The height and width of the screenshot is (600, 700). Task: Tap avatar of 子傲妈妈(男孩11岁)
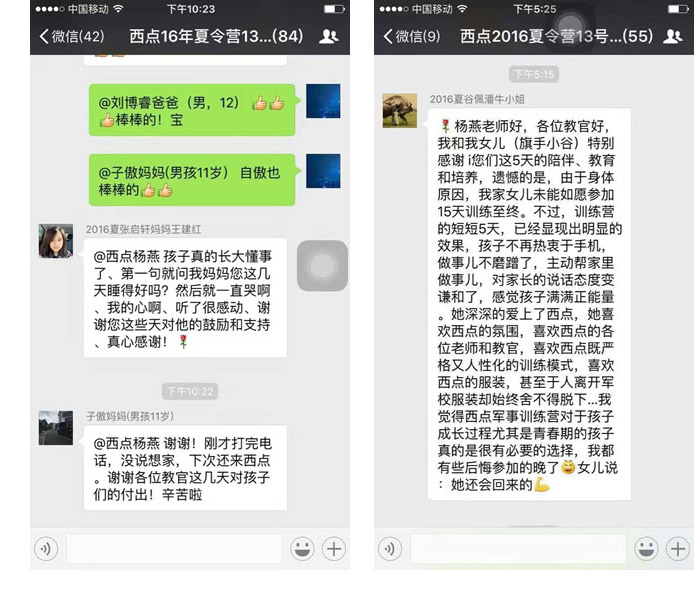[x=56, y=428]
